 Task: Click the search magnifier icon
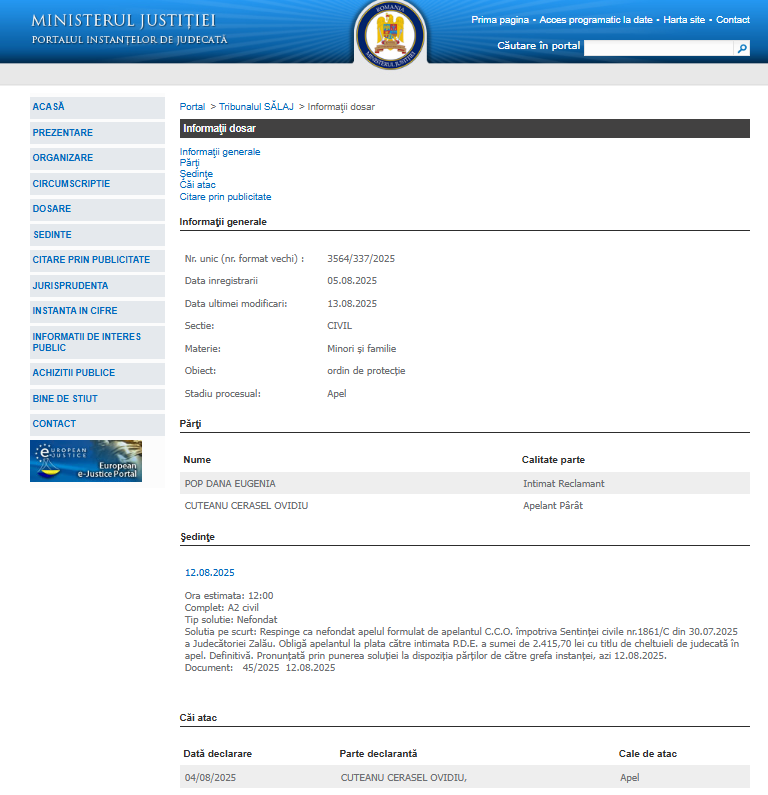[742, 48]
